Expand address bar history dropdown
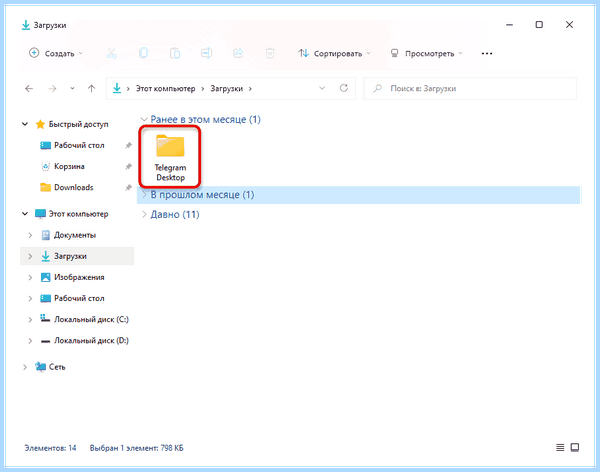Viewport: 600px width, 472px height. point(322,88)
